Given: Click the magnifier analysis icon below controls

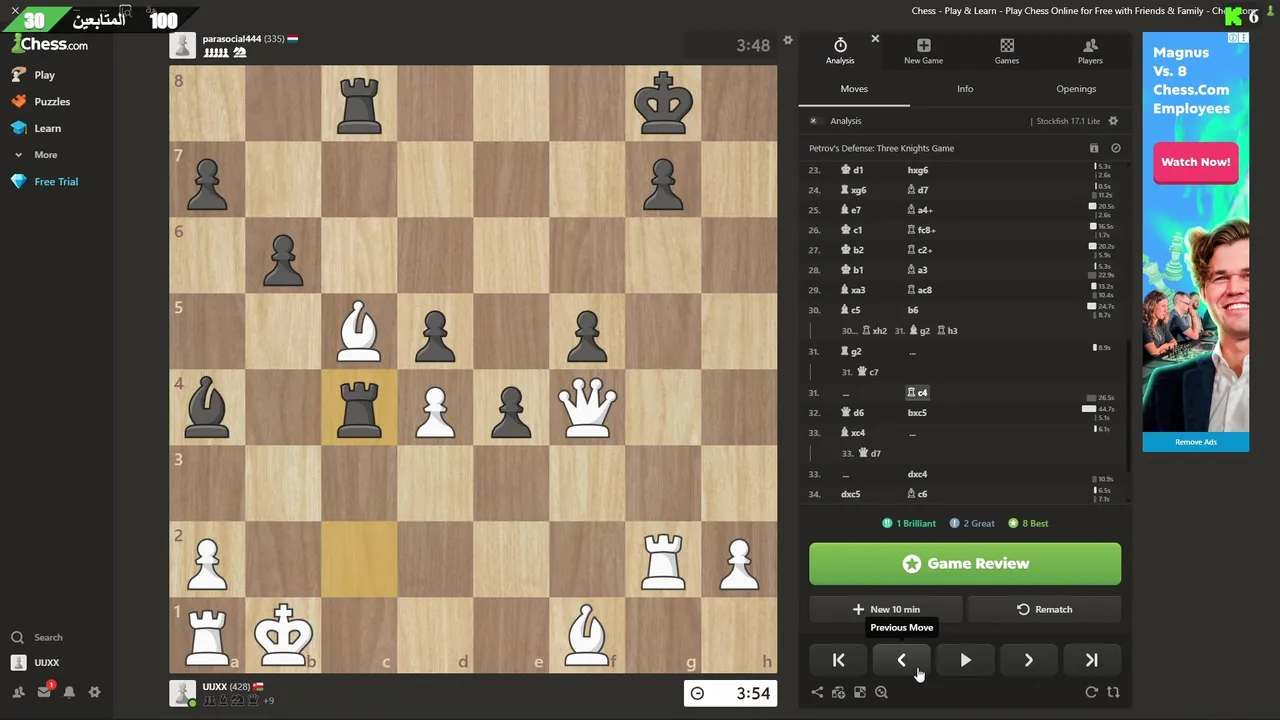Looking at the screenshot, I should (x=881, y=692).
